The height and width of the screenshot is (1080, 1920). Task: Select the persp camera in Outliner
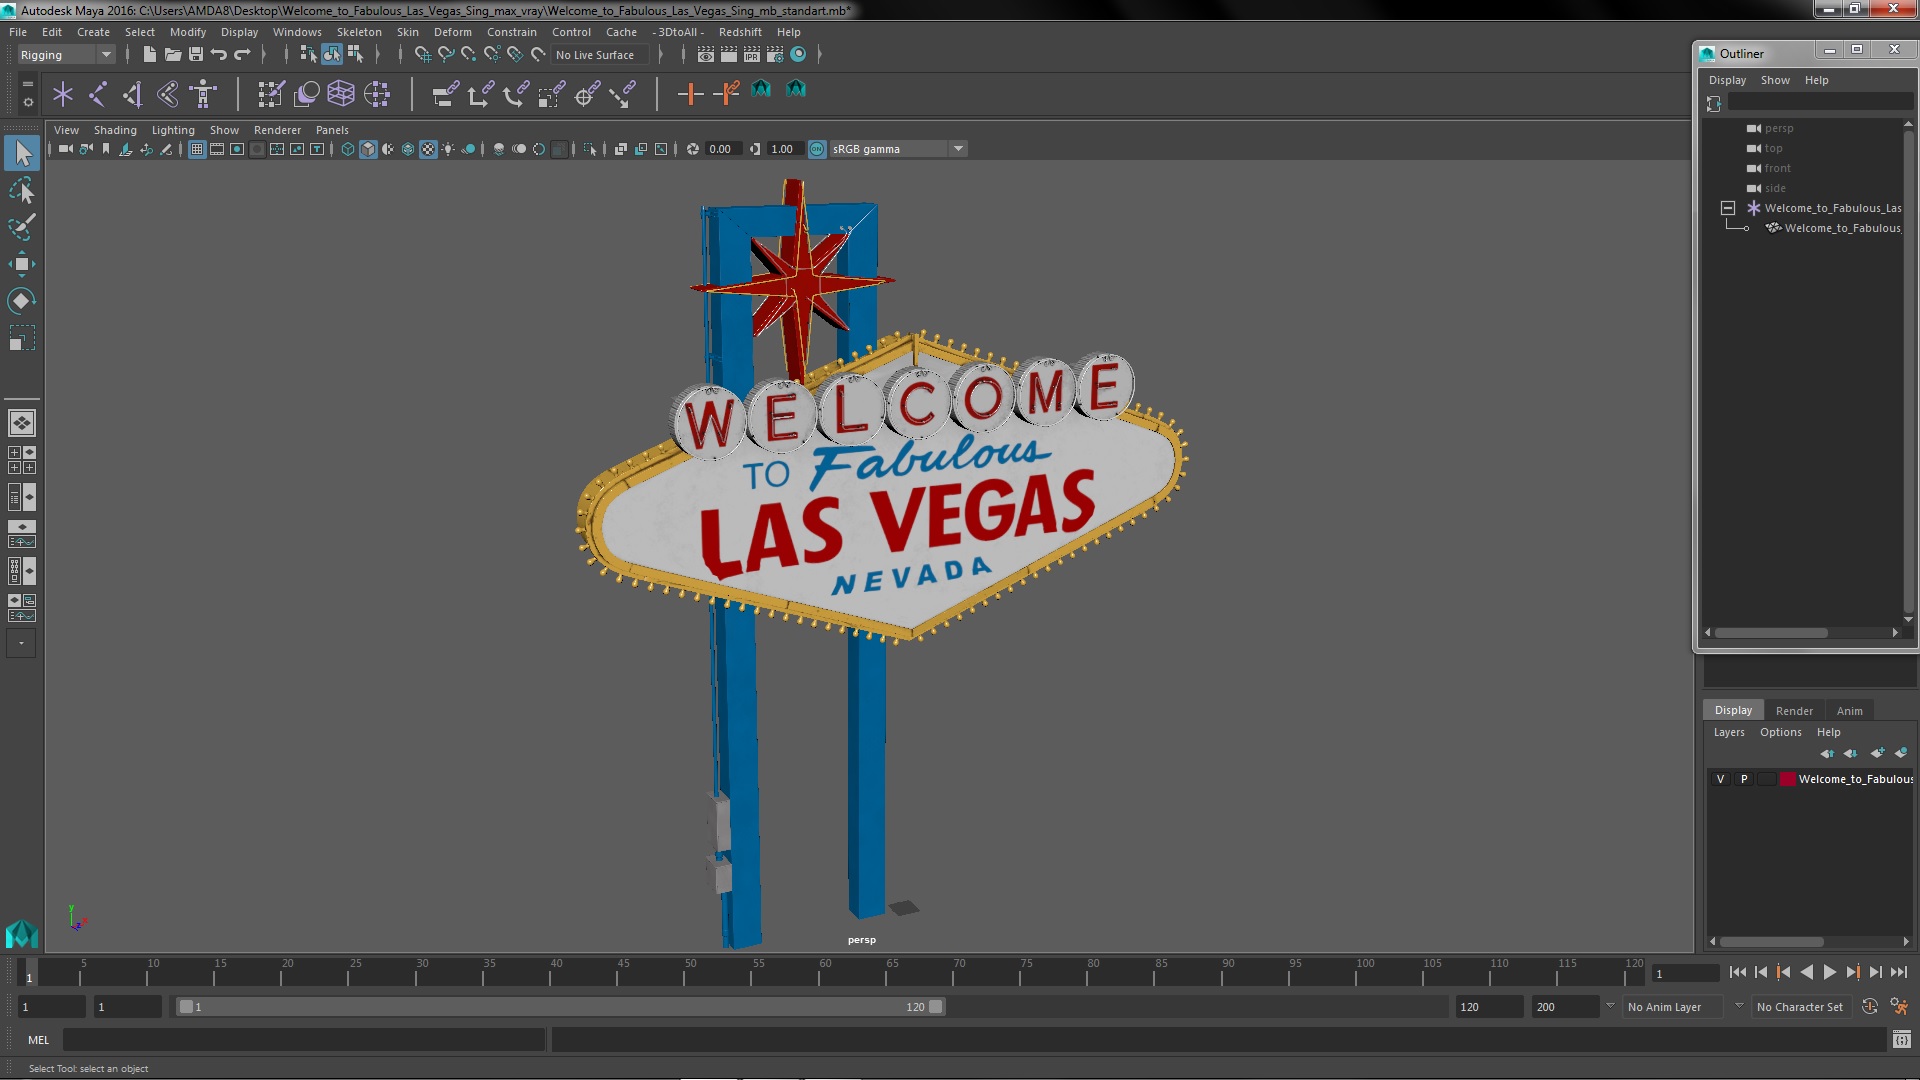[1778, 128]
